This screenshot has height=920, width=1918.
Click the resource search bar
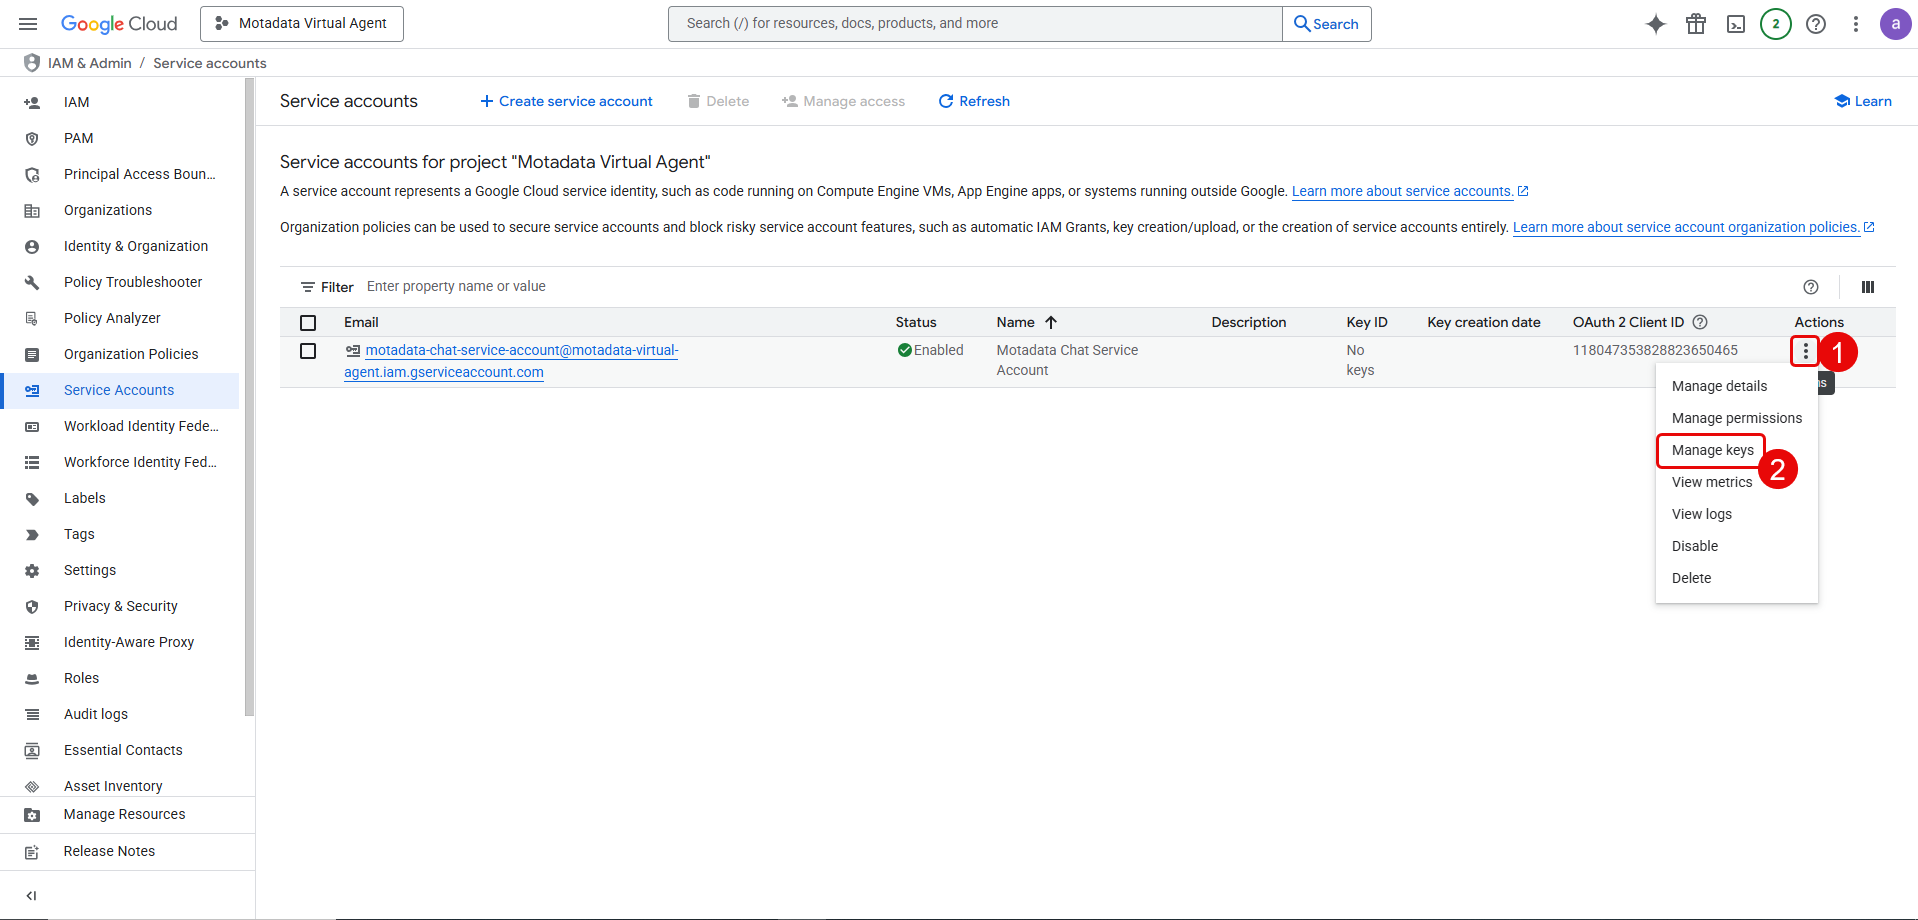tap(973, 23)
